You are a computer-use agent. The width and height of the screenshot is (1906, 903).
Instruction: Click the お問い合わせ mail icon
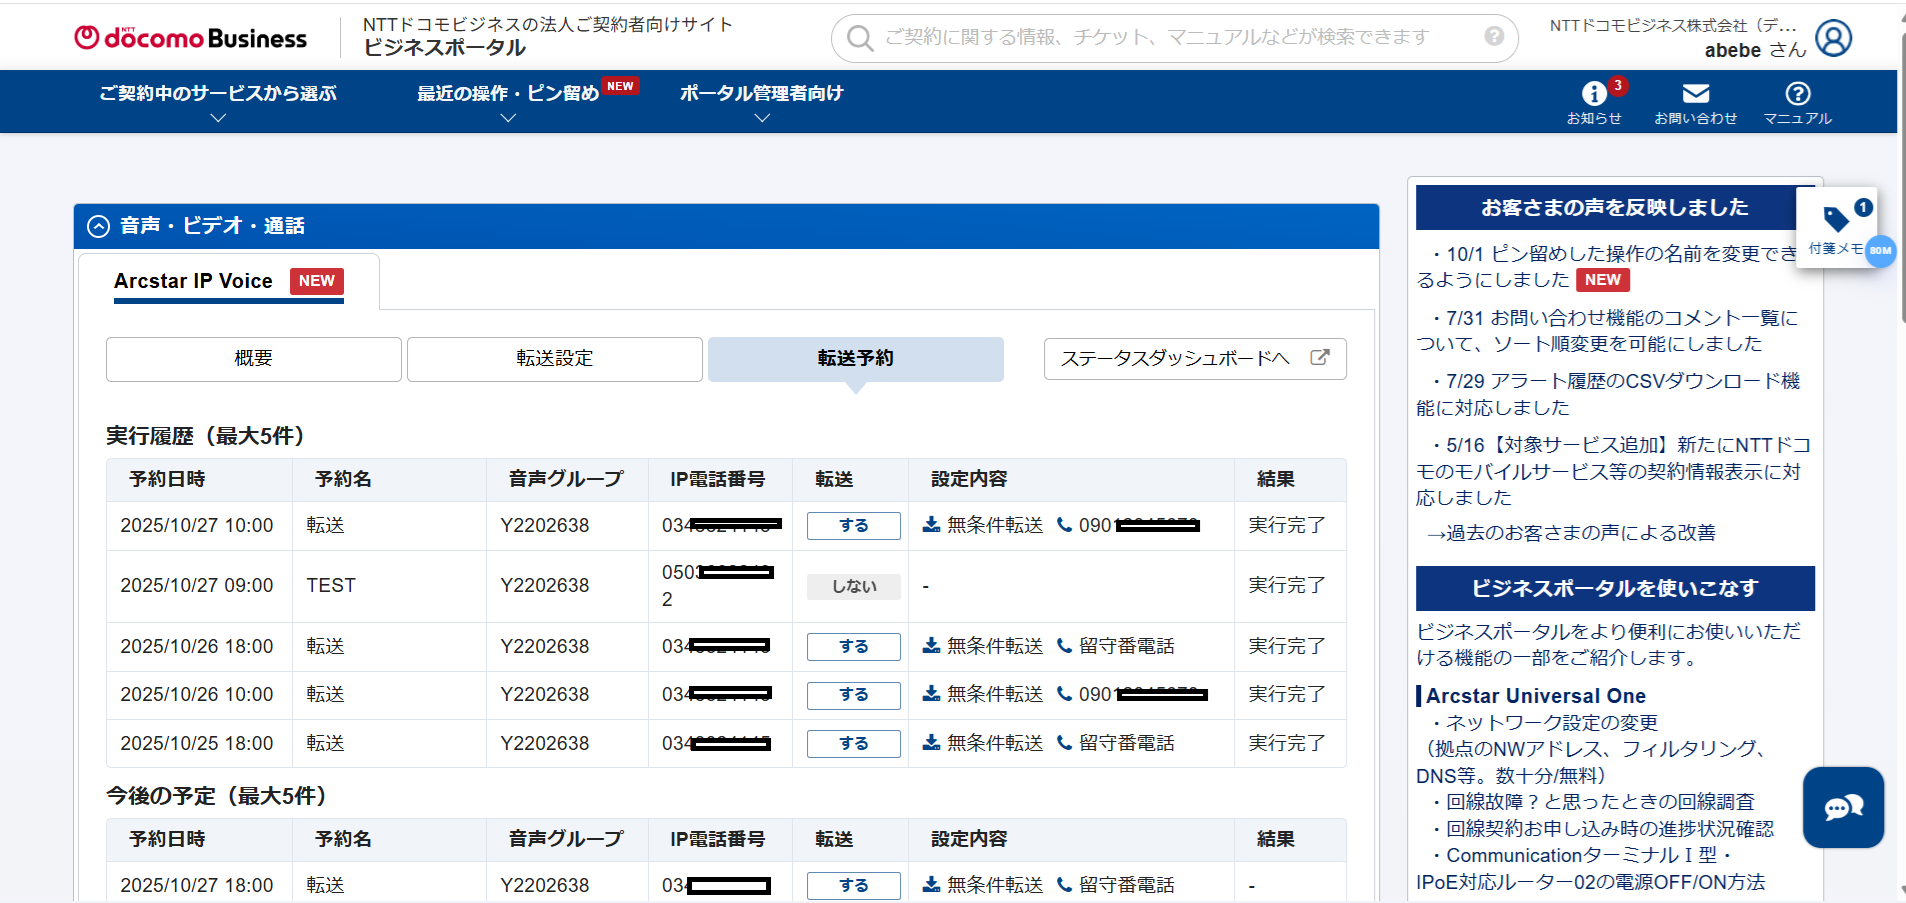point(1695,95)
